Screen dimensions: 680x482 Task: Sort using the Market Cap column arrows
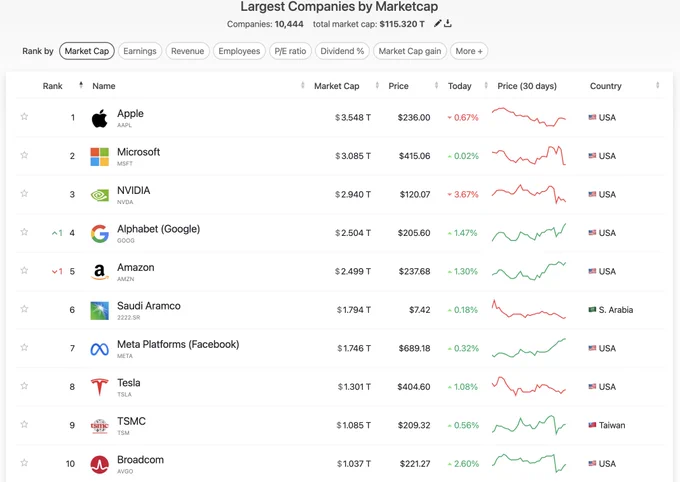tap(377, 85)
